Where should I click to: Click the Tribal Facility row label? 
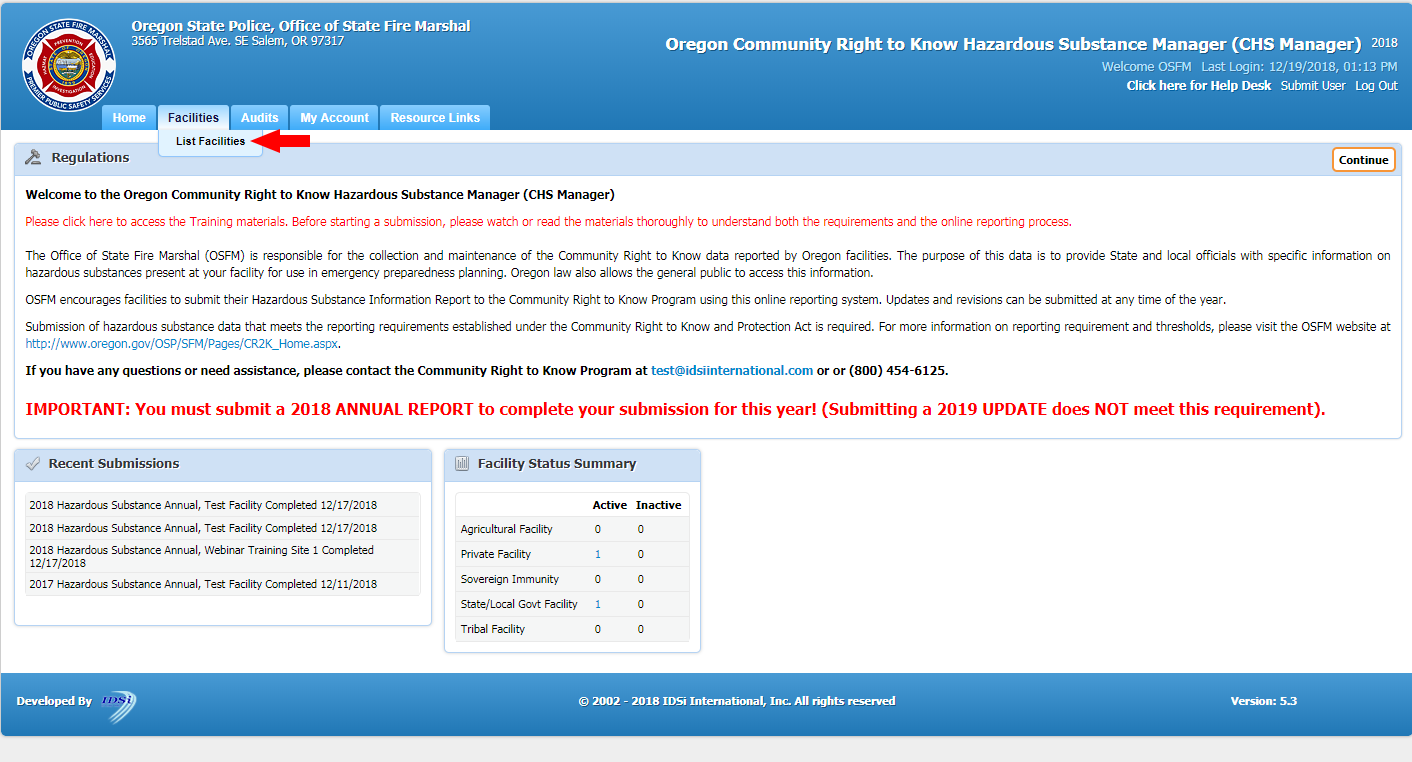(x=492, y=629)
